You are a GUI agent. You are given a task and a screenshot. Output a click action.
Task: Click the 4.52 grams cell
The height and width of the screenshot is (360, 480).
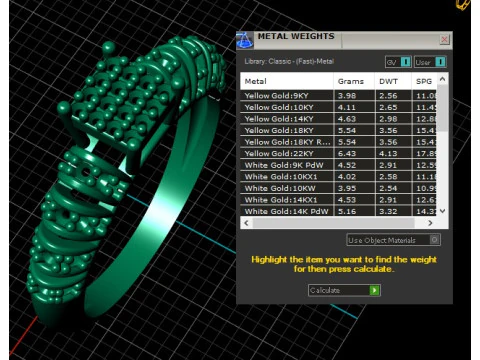point(354,165)
